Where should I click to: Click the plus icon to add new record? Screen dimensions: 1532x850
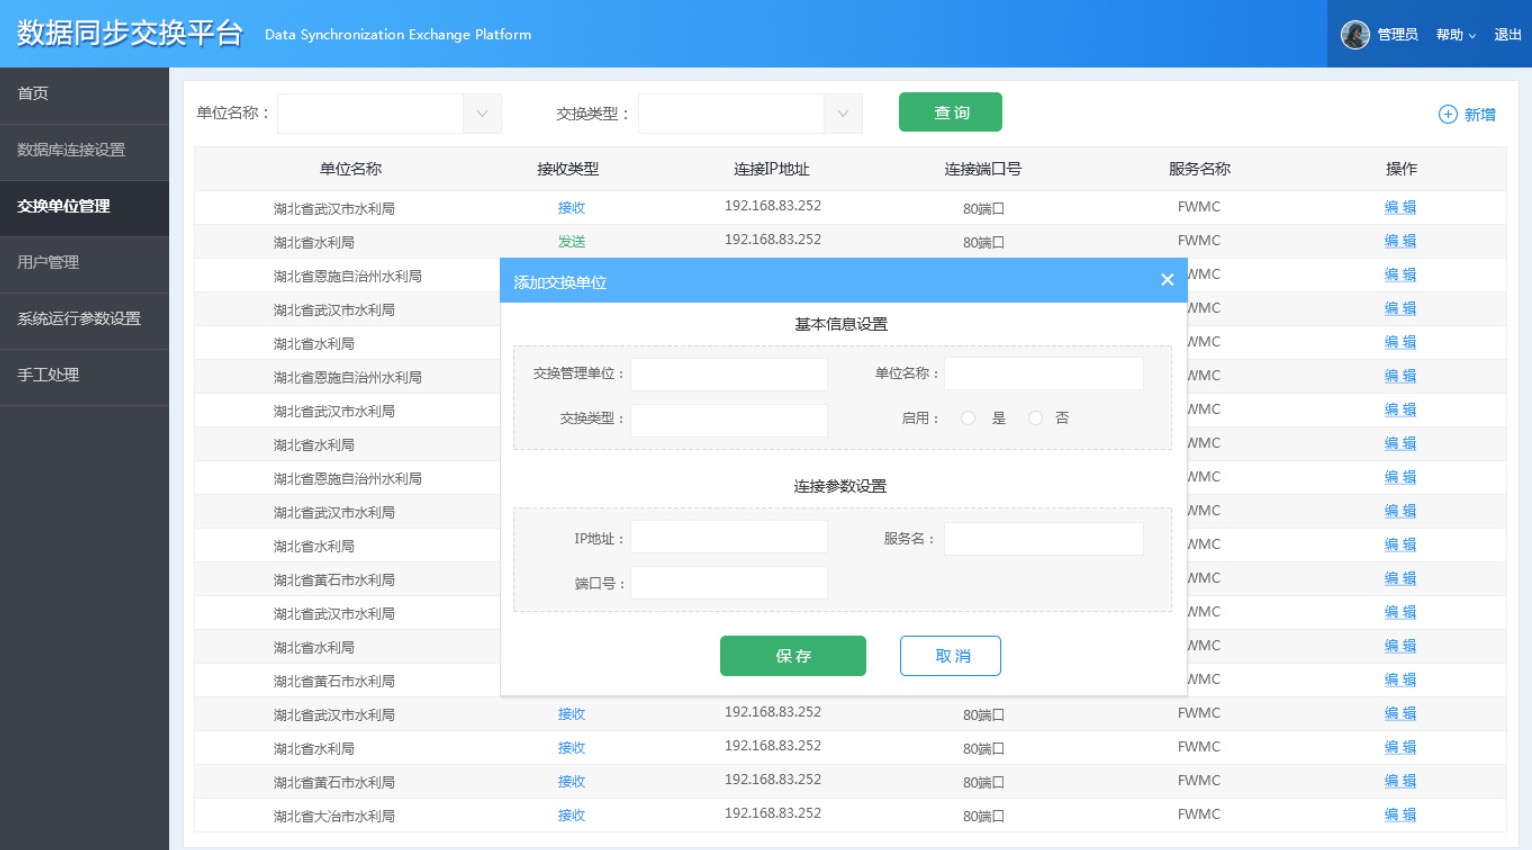pos(1447,114)
